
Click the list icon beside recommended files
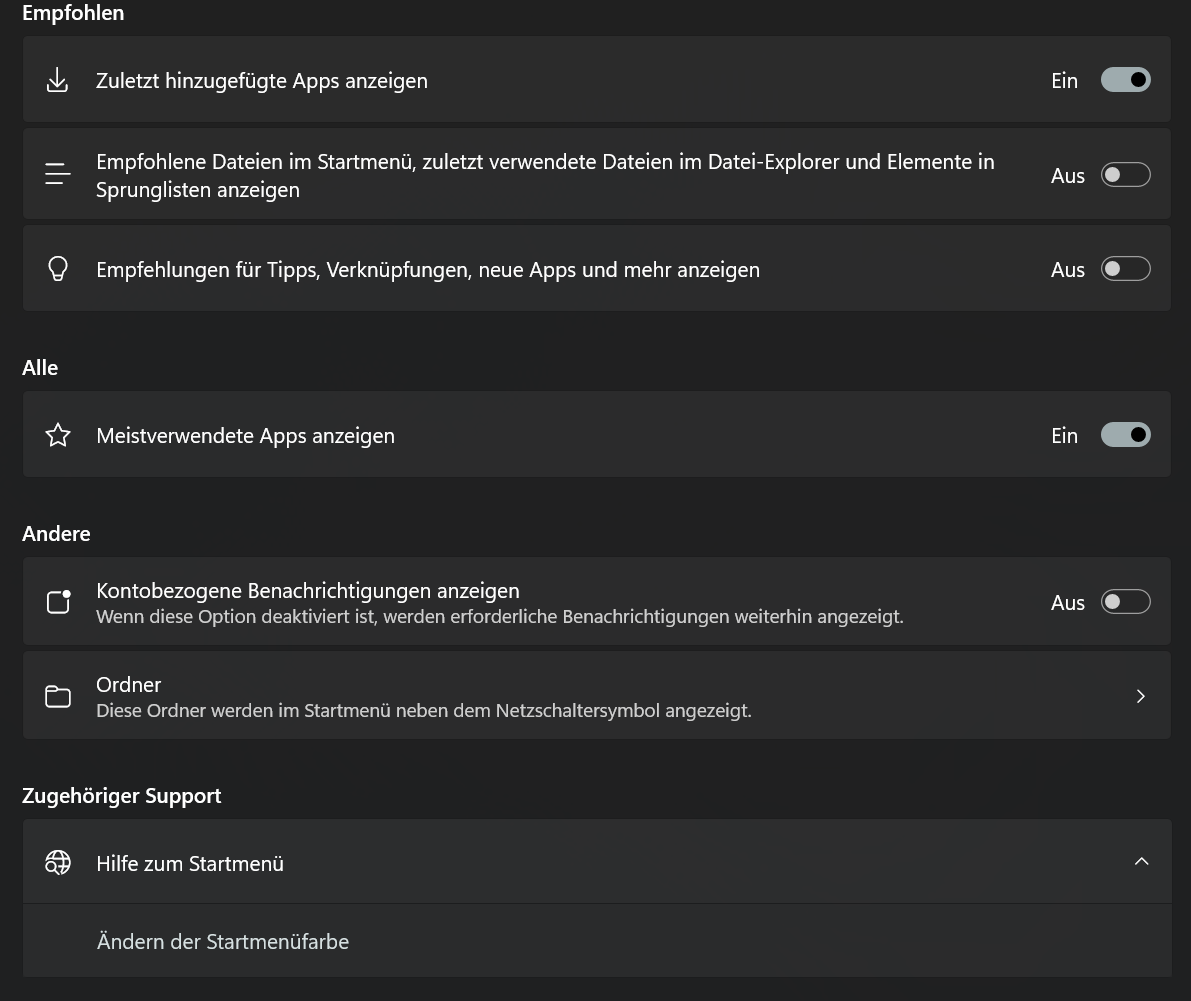pyautogui.click(x=58, y=175)
